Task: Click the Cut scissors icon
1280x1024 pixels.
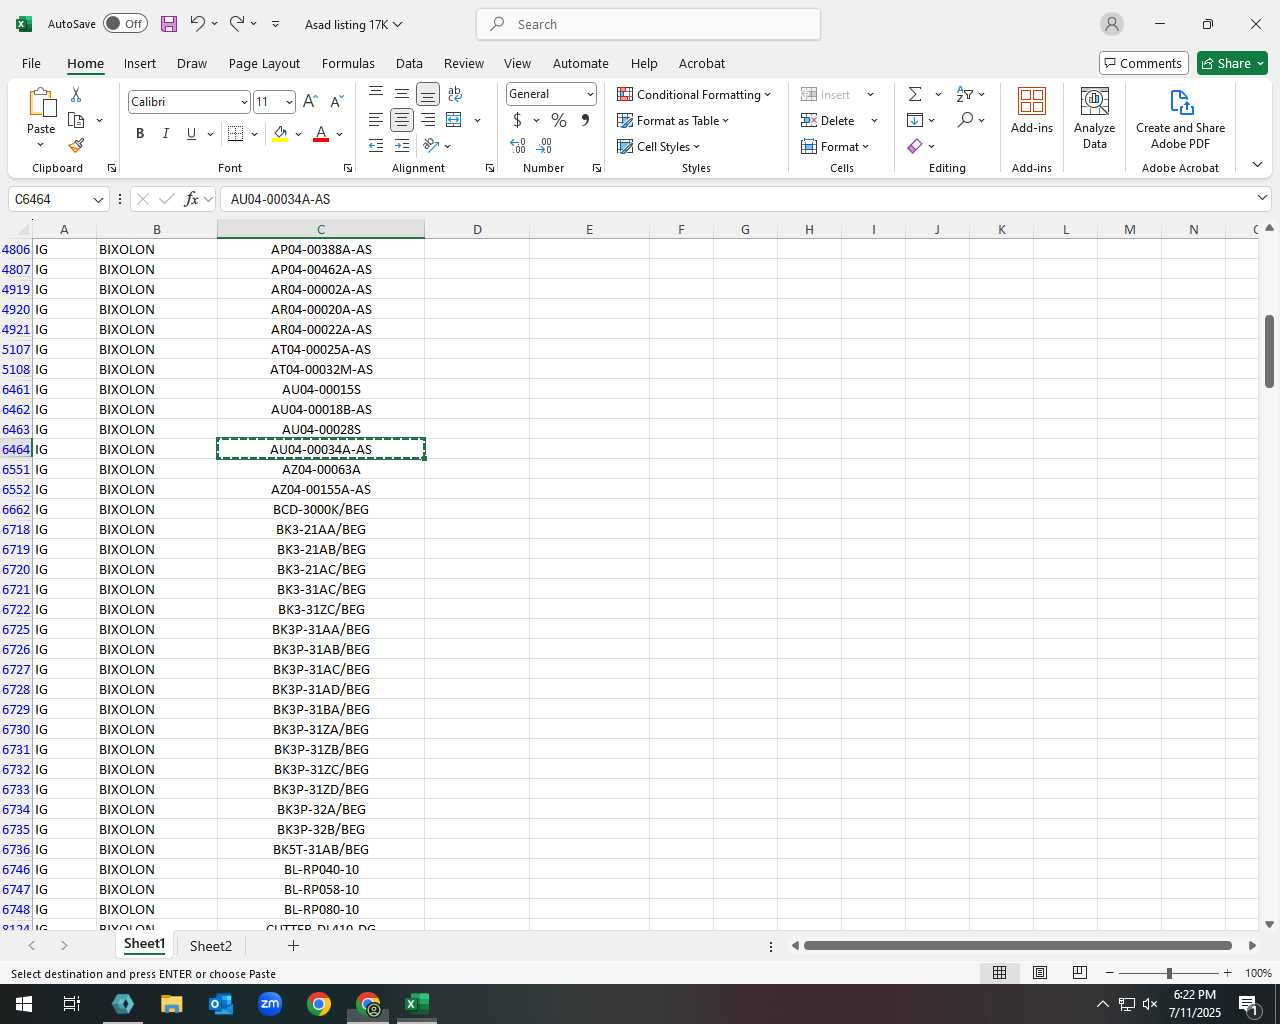Action: tap(76, 94)
